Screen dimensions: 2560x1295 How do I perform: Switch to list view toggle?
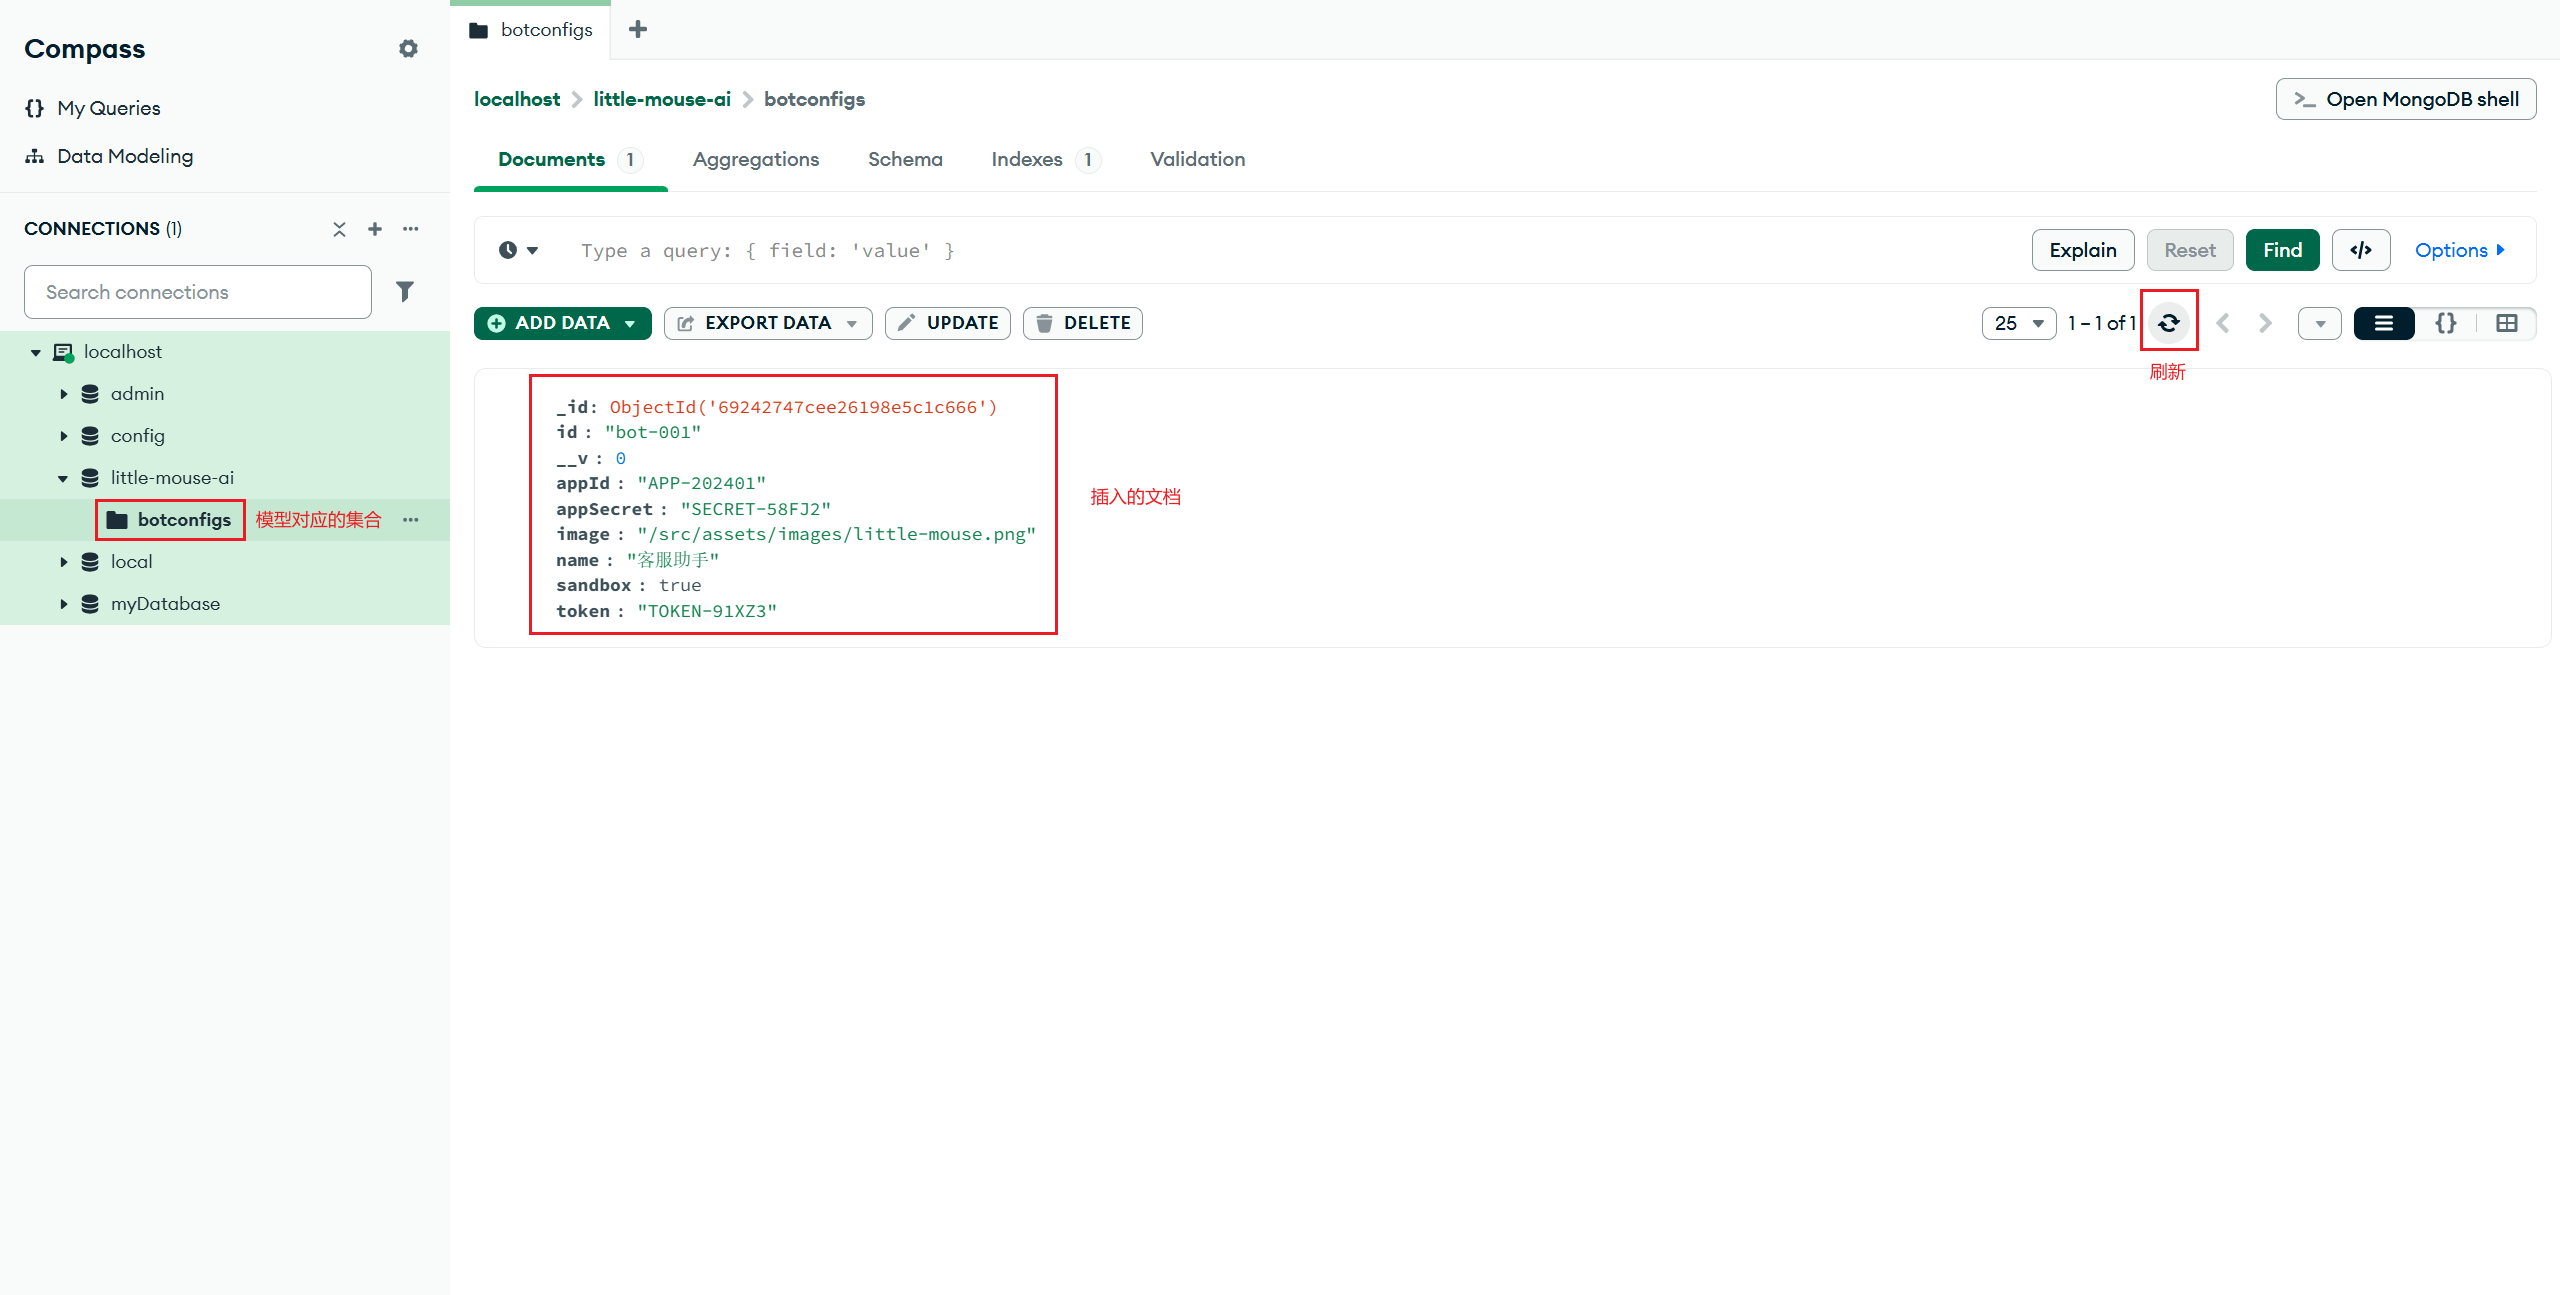(2384, 323)
